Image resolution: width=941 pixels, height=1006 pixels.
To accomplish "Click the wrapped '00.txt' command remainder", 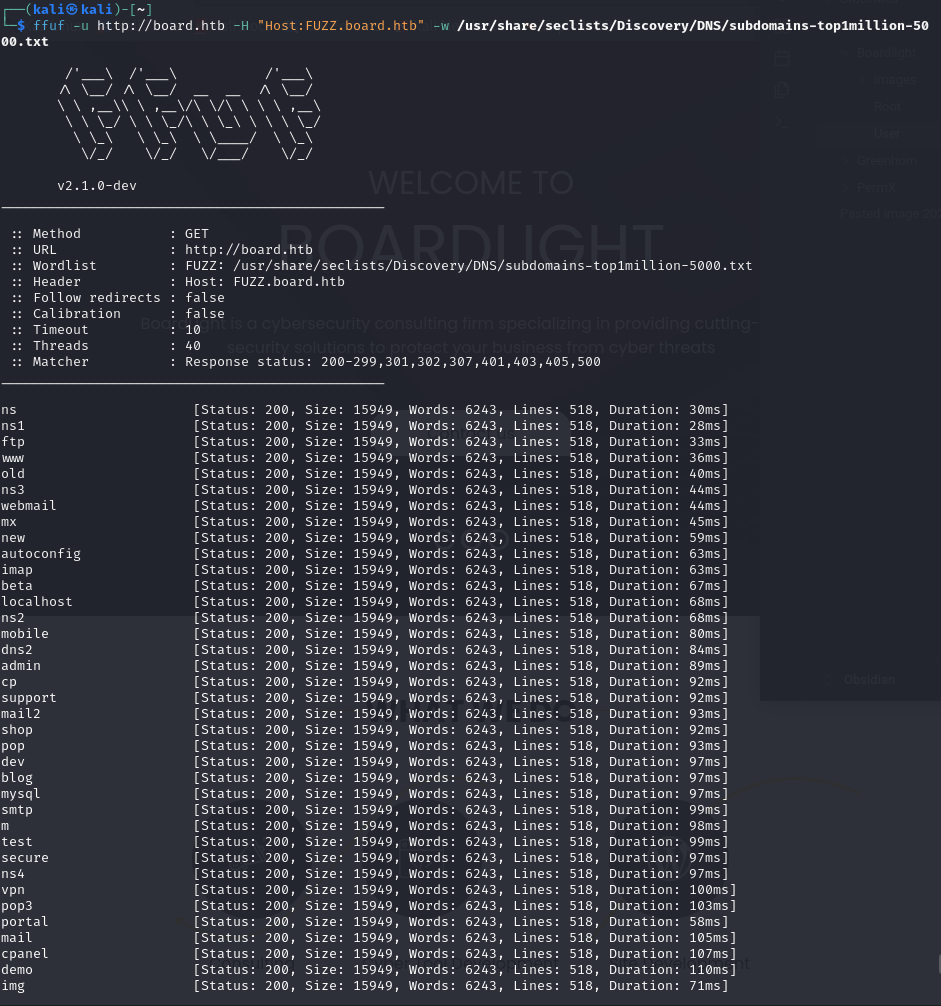I will point(24,42).
